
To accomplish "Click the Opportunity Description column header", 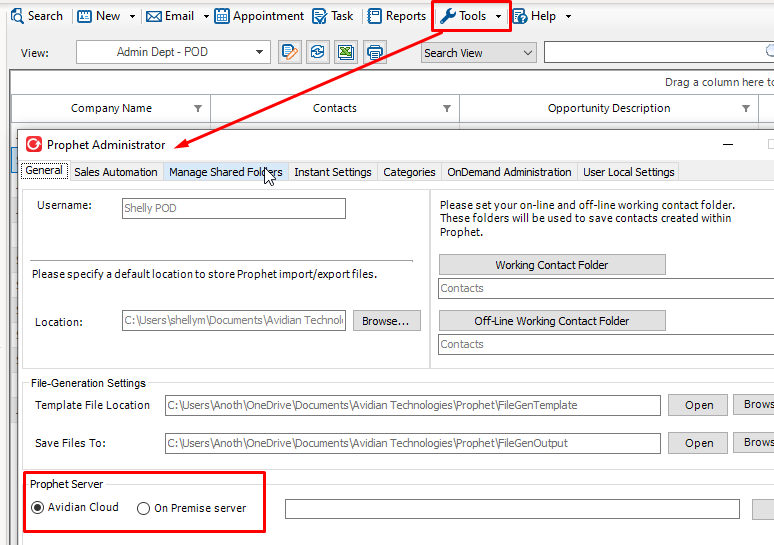I will click(609, 108).
